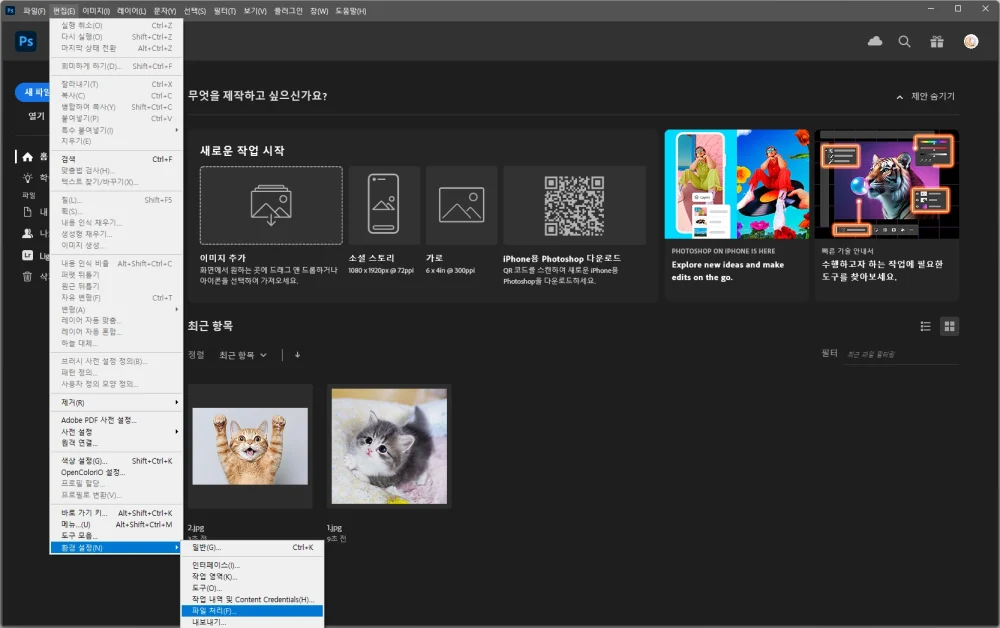Open your account profile avatar
Image resolution: width=1000 pixels, height=628 pixels.
(970, 41)
